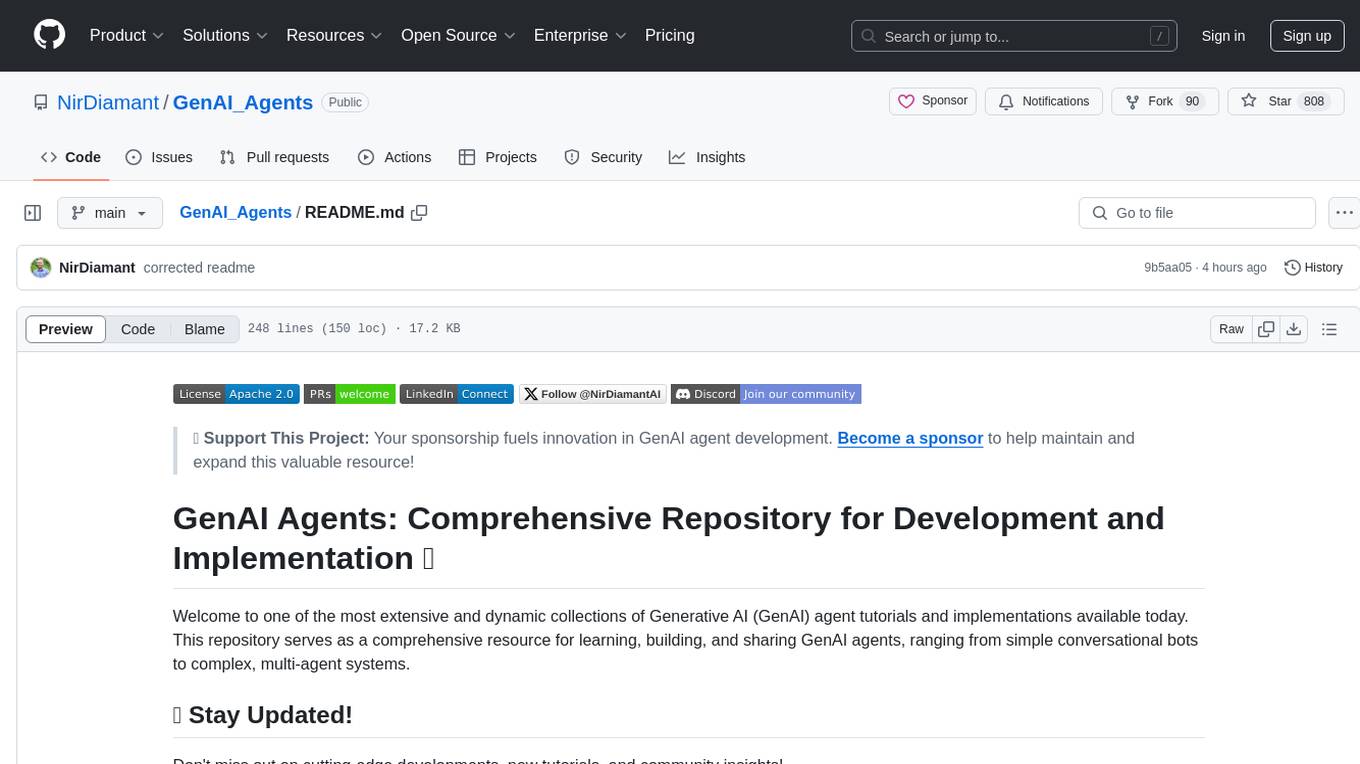This screenshot has width=1360, height=764.
Task: Open the GenAI_Agents repository link
Action: pos(243,102)
